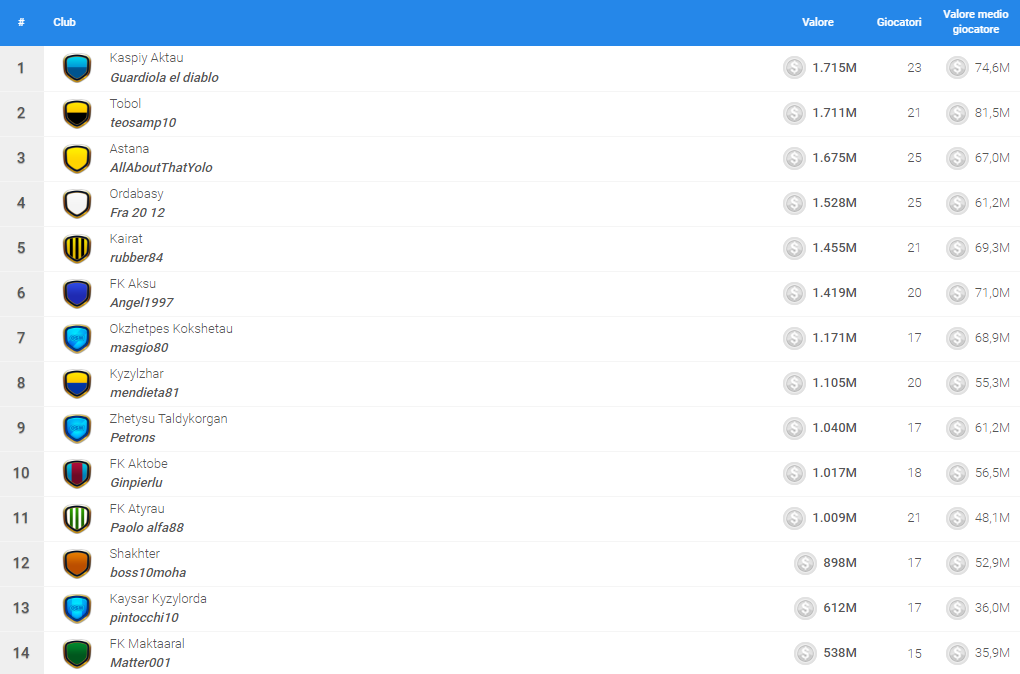
Task: Click the rank number 10 cell
Action: point(21,473)
